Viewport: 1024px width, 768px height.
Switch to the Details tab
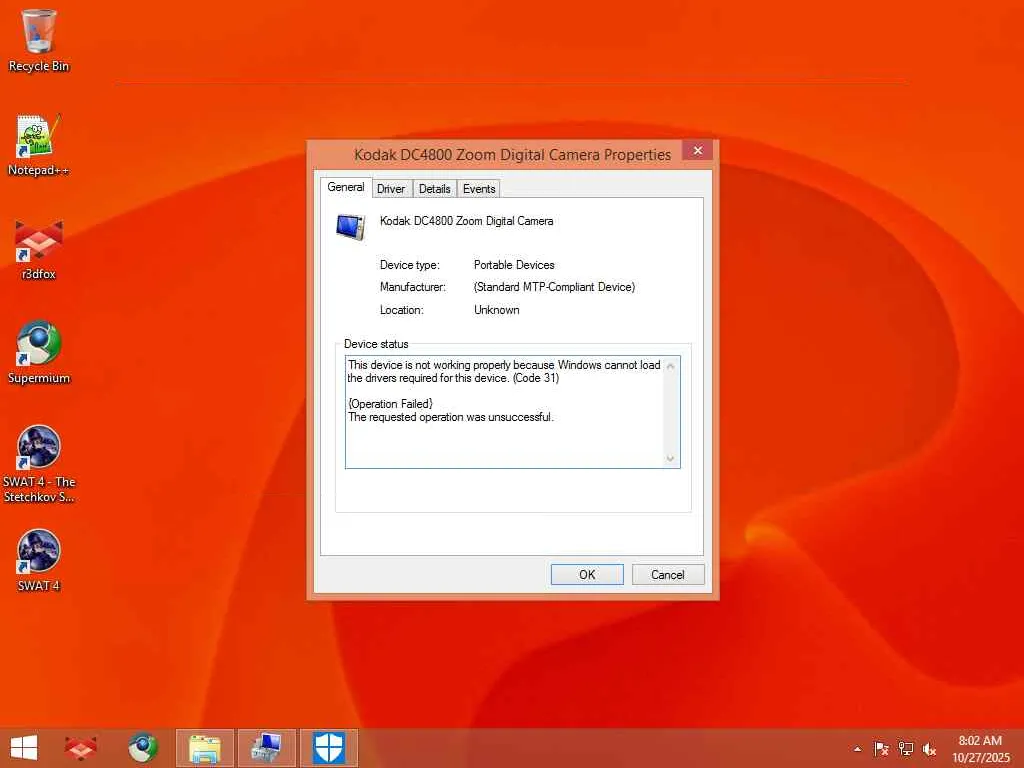click(434, 189)
